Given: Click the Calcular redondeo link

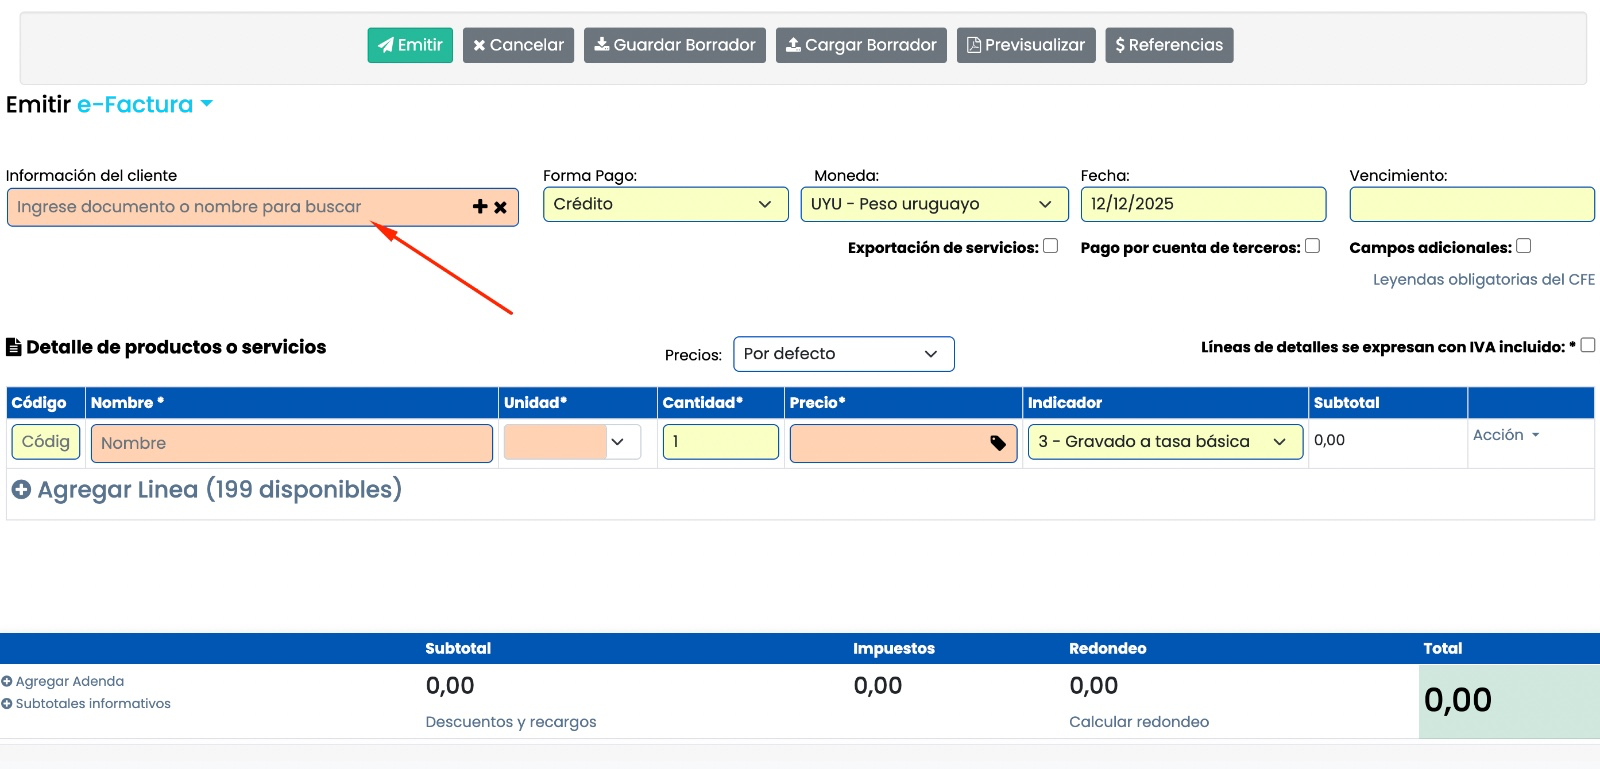Looking at the screenshot, I should tap(1138, 722).
